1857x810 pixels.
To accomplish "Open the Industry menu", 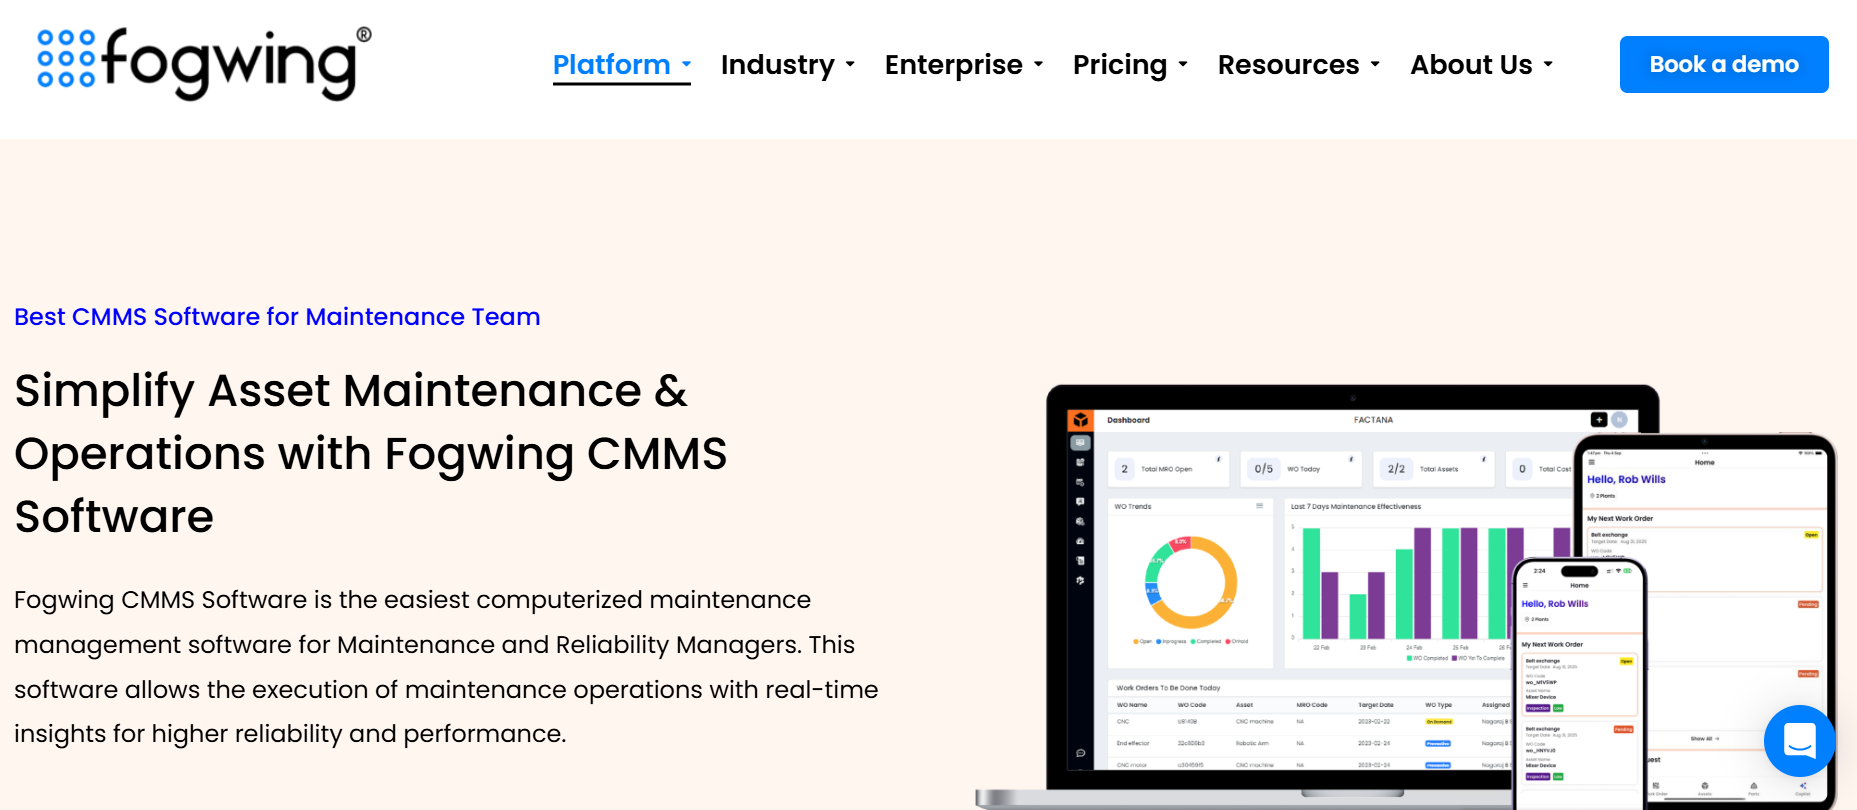I will [x=777, y=65].
